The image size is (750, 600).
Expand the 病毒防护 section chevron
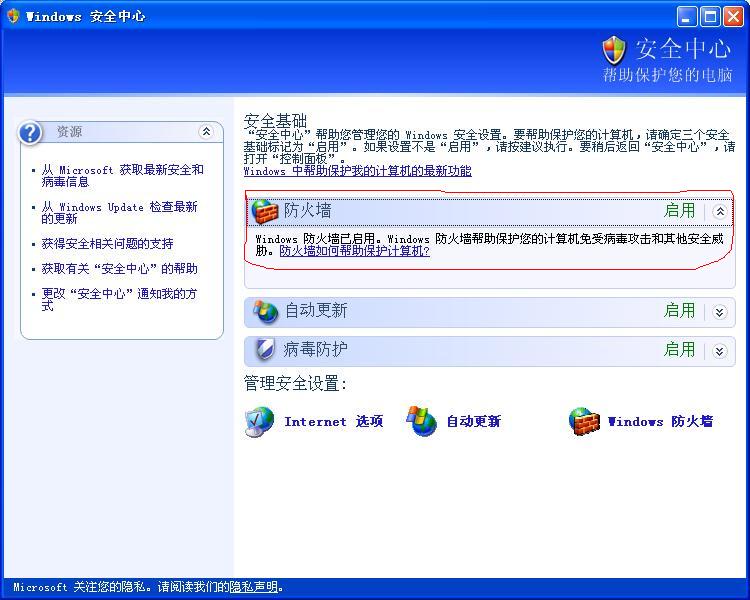pyautogui.click(x=720, y=351)
